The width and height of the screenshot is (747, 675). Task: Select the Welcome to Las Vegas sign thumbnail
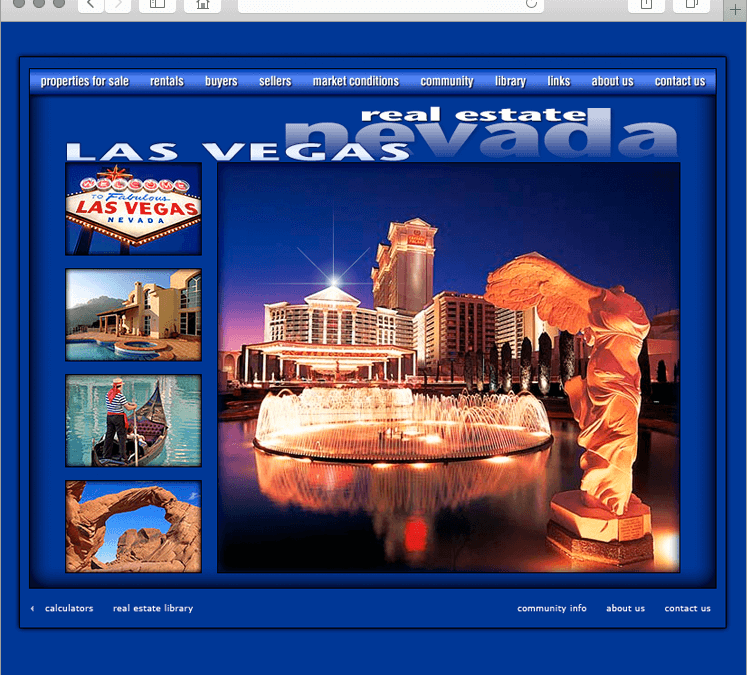pyautogui.click(x=133, y=209)
